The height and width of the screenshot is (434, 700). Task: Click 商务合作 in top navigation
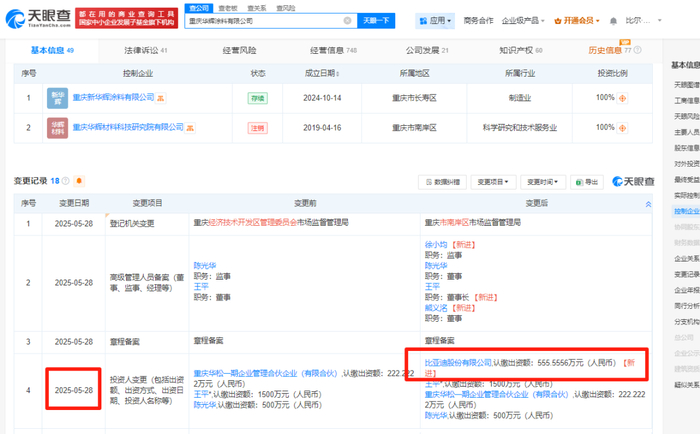click(479, 21)
